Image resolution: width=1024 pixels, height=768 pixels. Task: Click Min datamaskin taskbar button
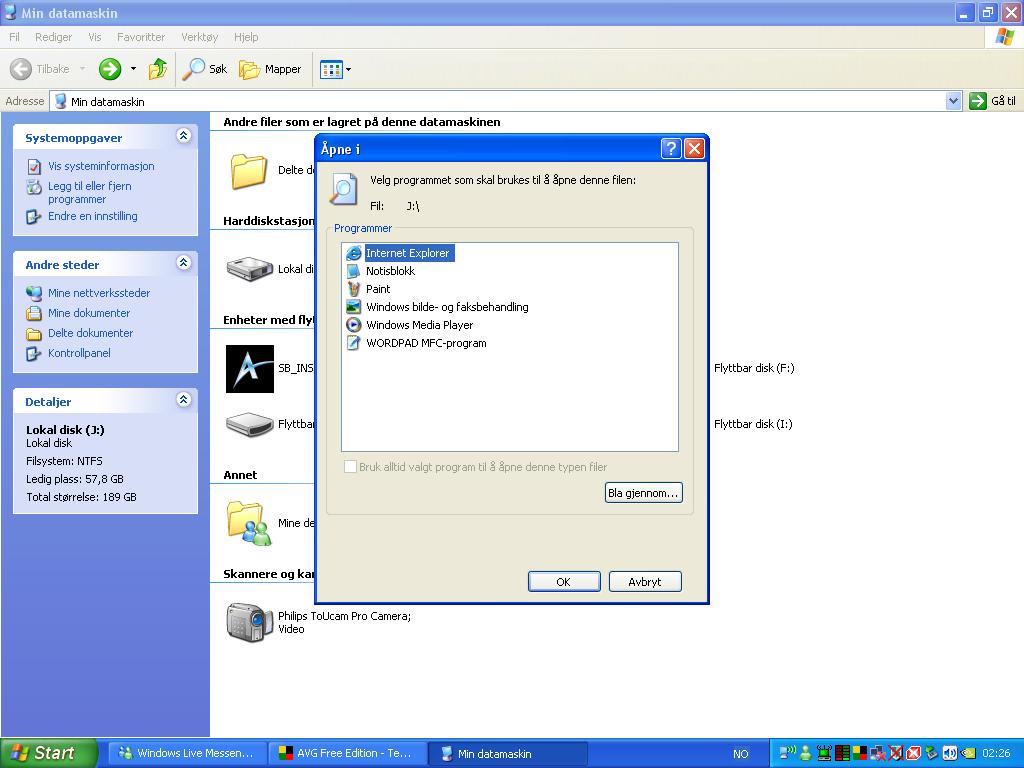(x=508, y=754)
